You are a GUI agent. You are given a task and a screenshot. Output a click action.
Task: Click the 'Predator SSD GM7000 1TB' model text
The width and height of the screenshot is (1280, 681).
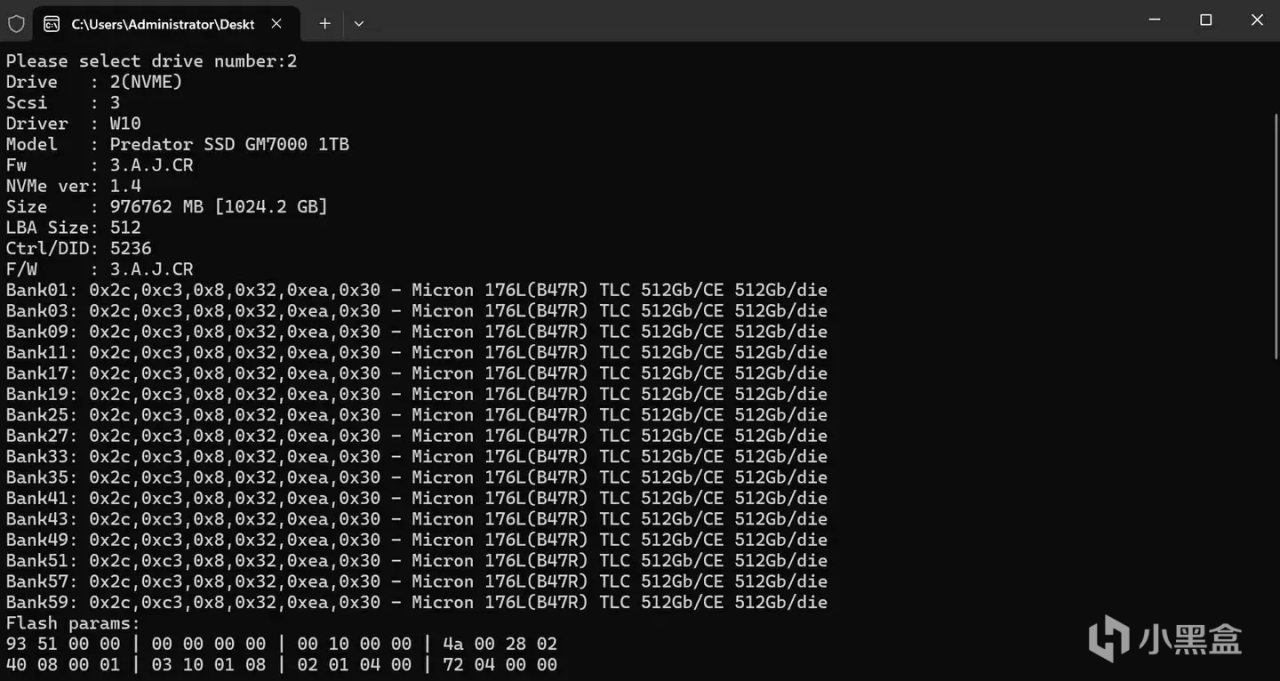(229, 144)
